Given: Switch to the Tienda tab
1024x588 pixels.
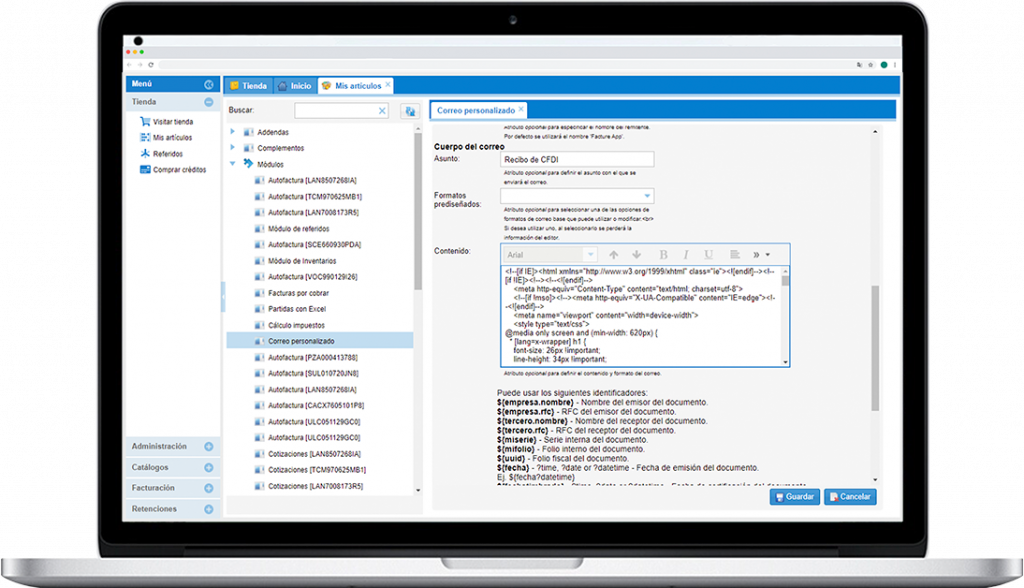Looking at the screenshot, I should click(247, 86).
